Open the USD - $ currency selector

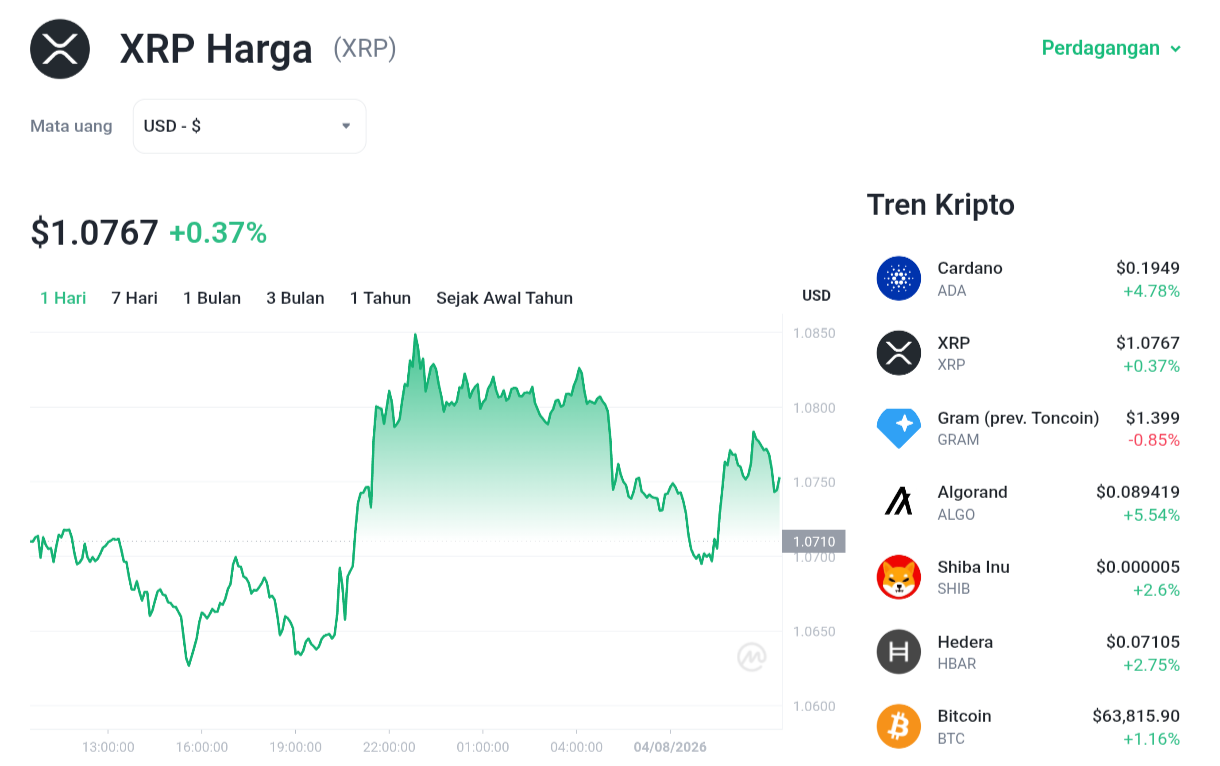click(x=250, y=126)
